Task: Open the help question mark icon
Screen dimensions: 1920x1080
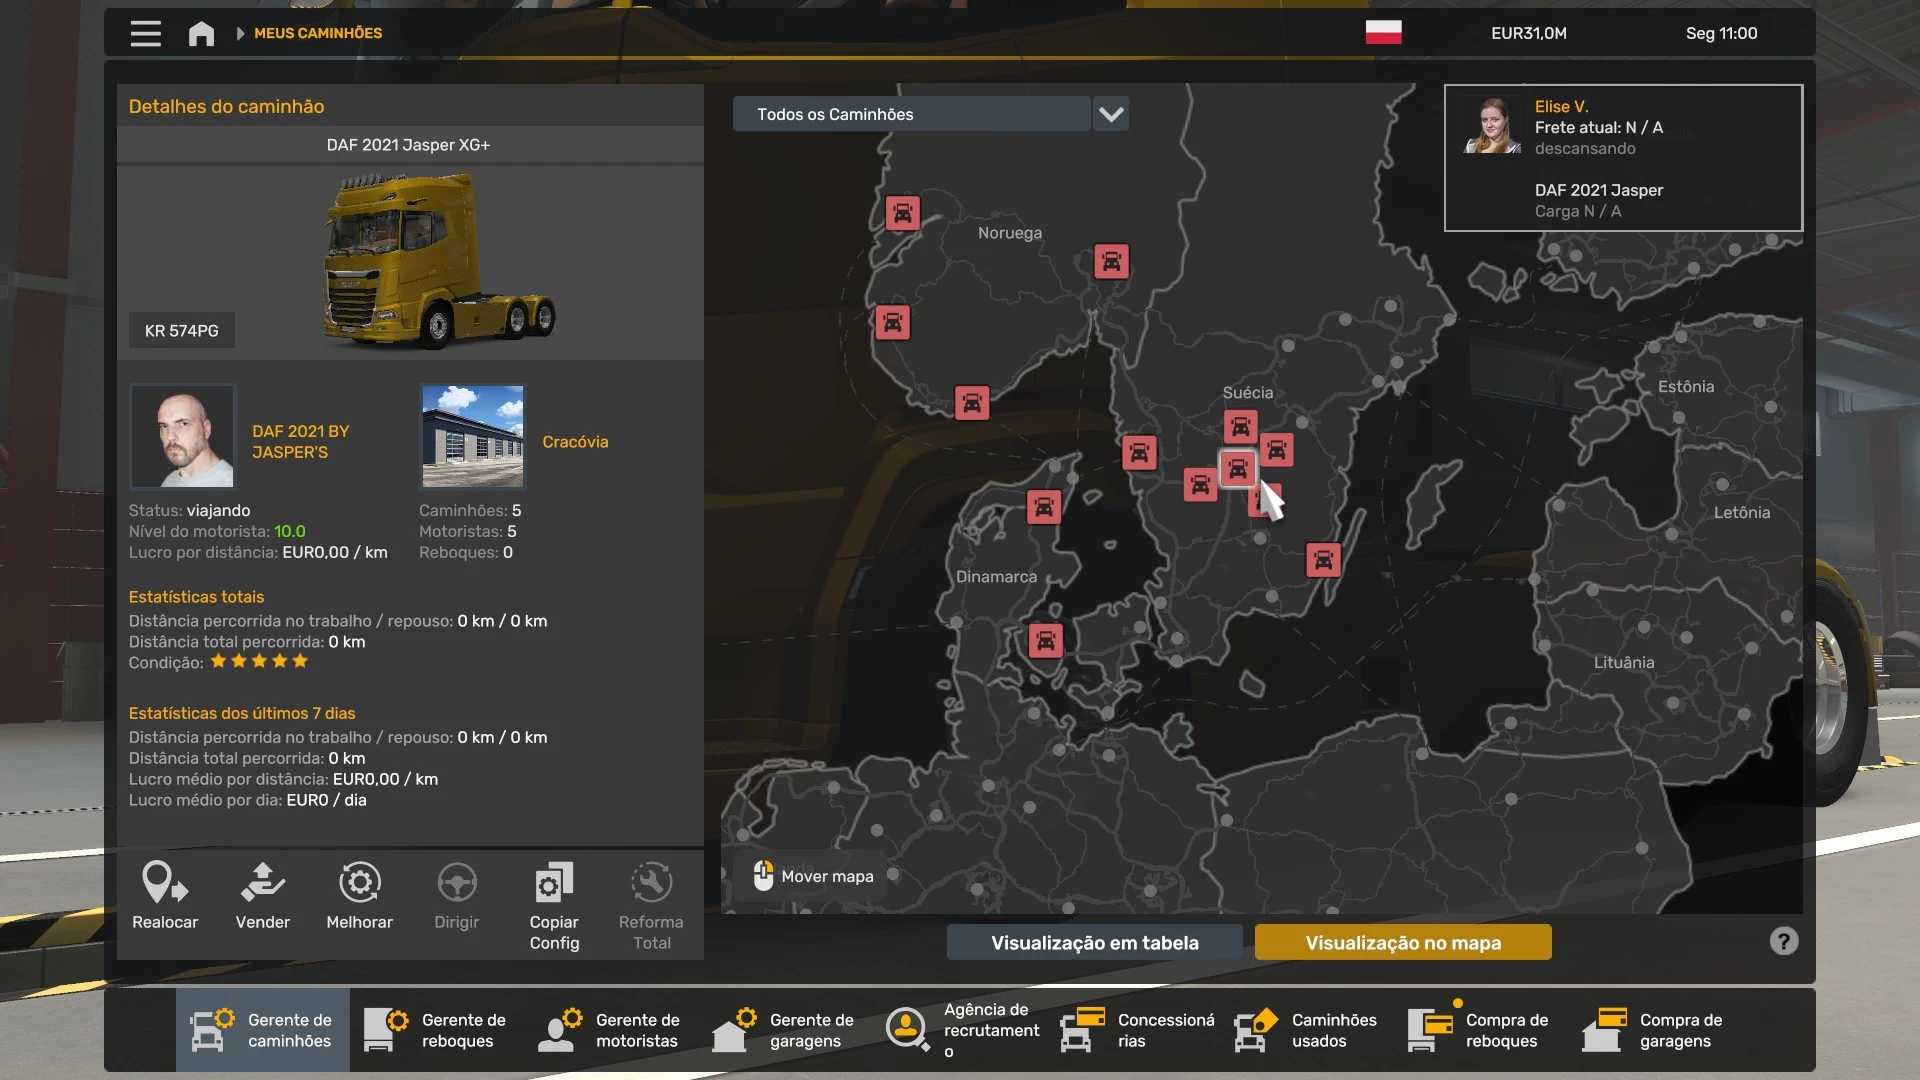Action: click(1783, 941)
